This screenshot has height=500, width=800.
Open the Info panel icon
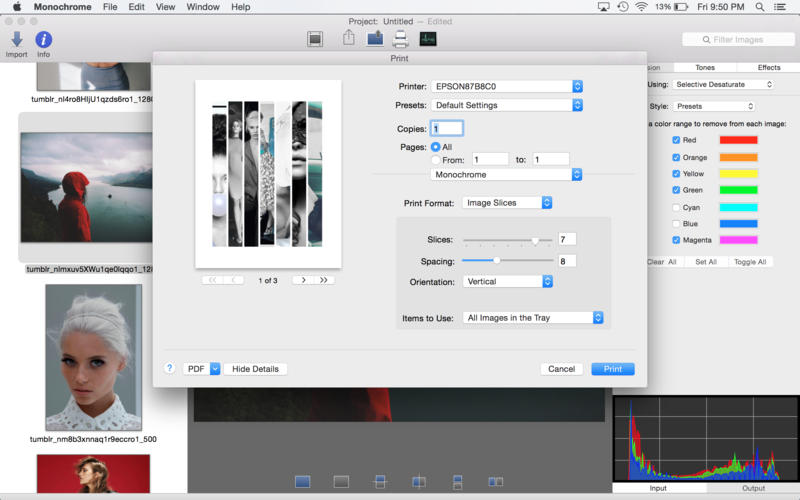[44, 40]
